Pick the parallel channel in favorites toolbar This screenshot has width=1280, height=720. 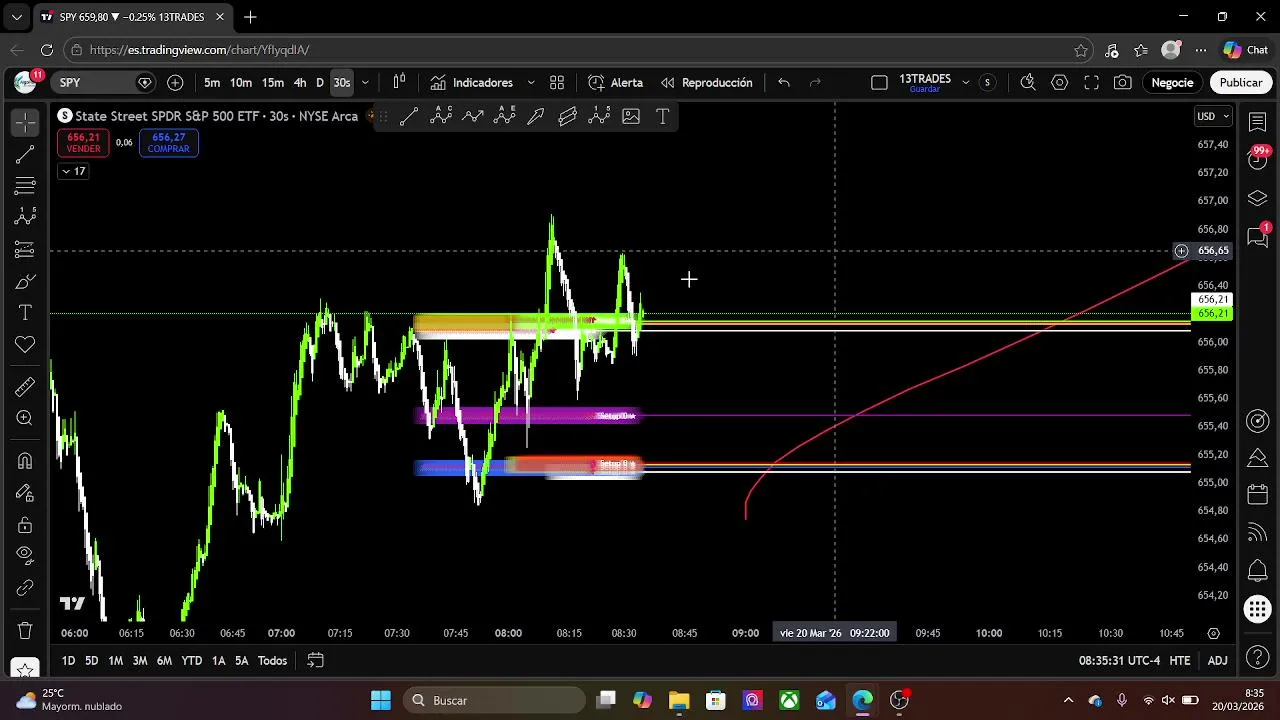point(568,116)
